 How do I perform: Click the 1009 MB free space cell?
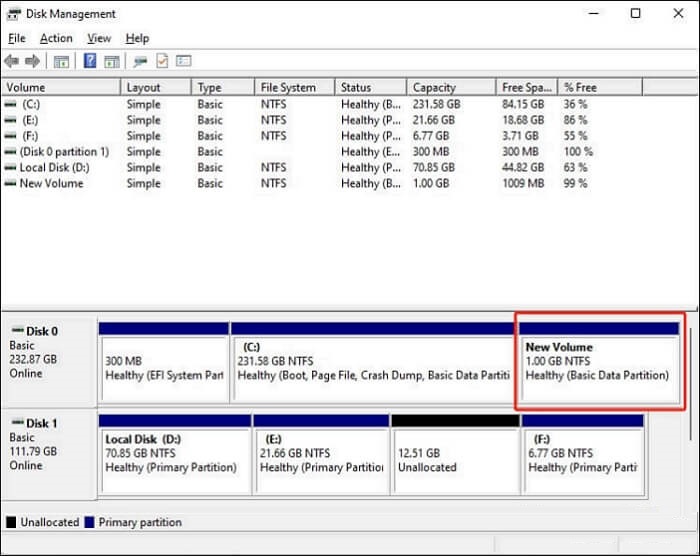tap(523, 183)
